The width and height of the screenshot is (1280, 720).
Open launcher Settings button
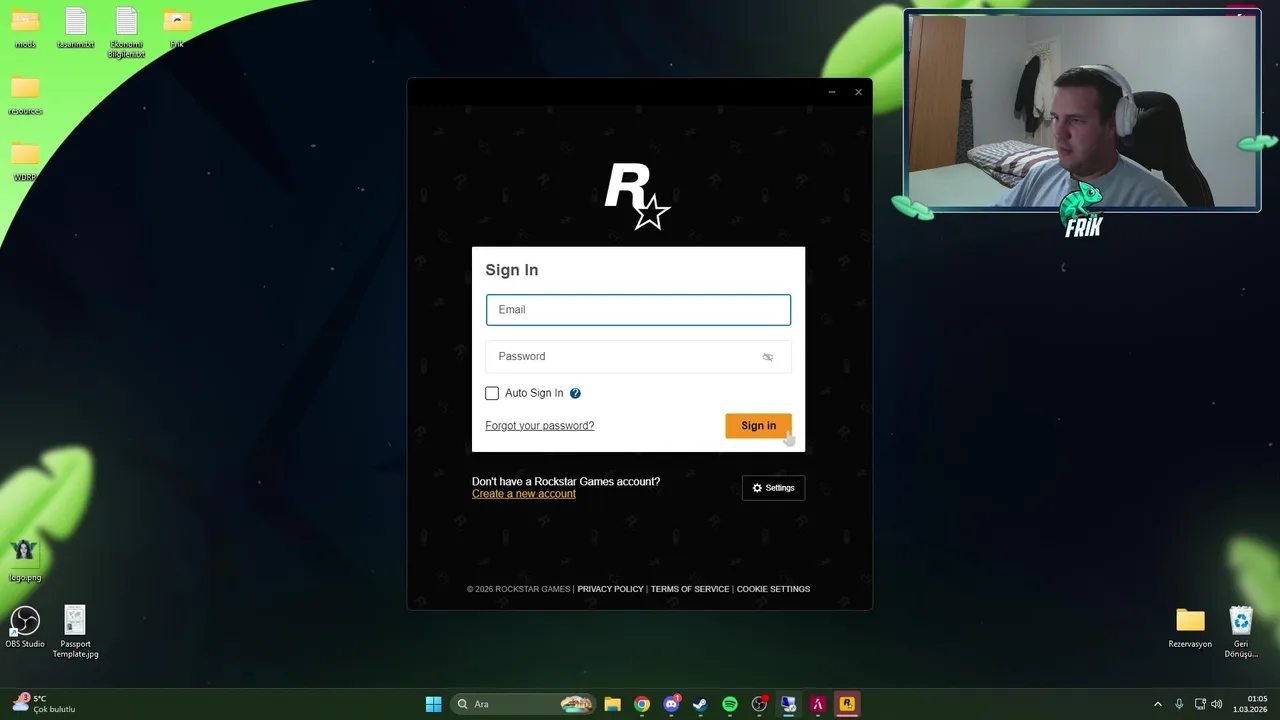coord(773,488)
